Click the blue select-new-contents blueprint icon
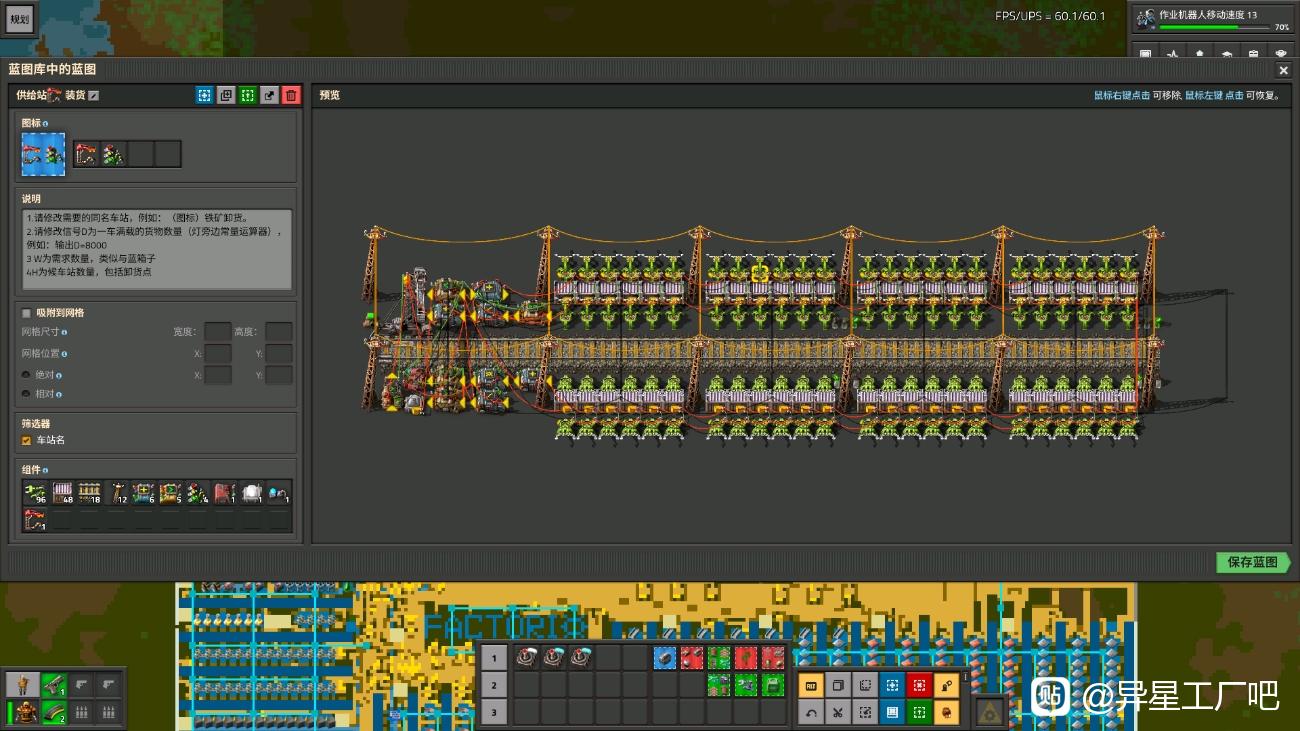 tap(204, 95)
